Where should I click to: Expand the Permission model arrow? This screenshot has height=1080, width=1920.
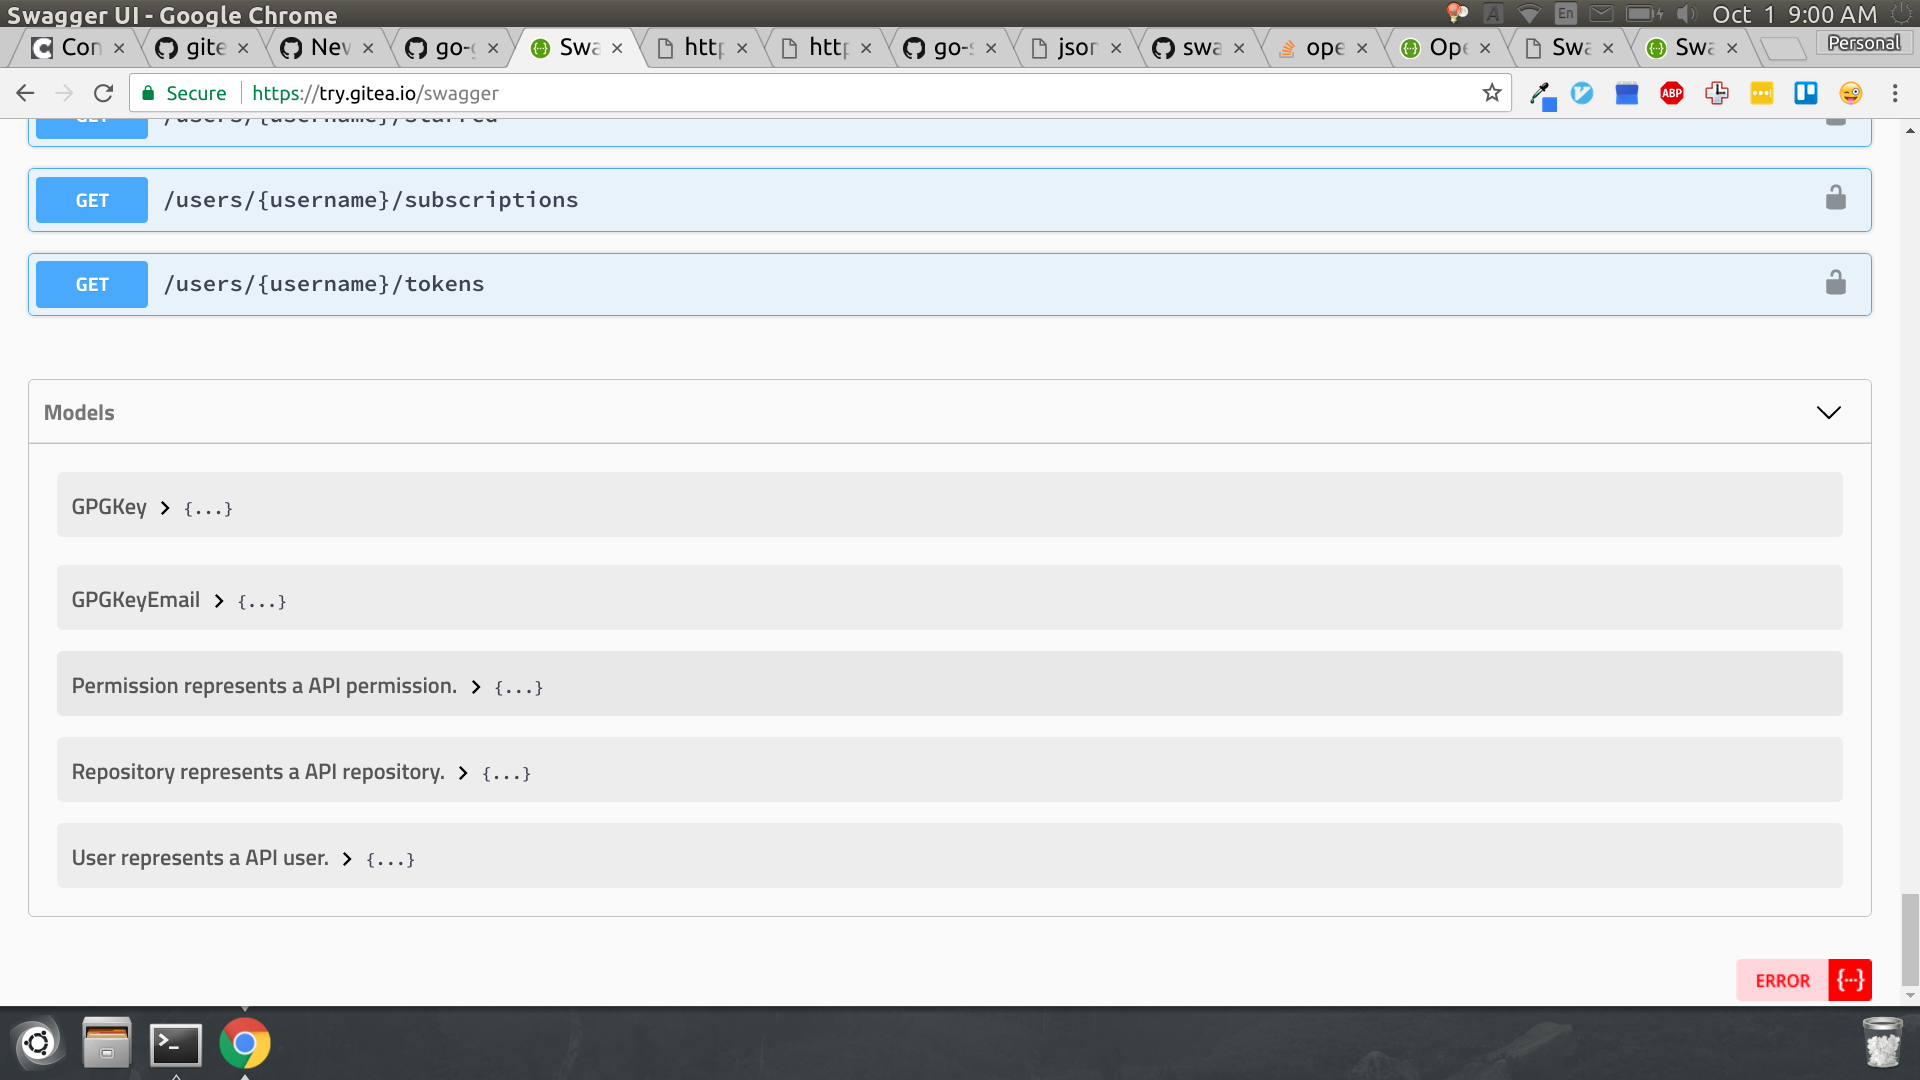point(476,687)
